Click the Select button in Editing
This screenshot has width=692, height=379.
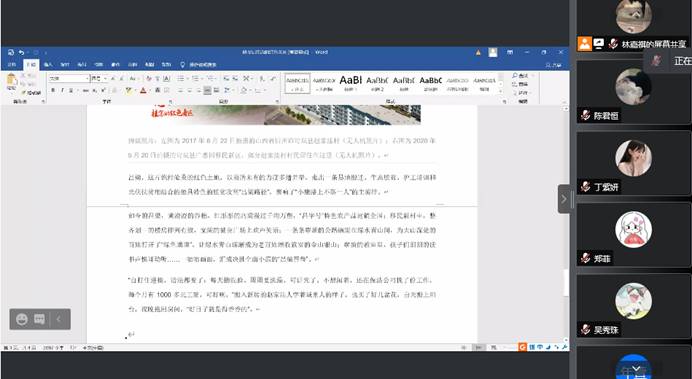point(521,93)
